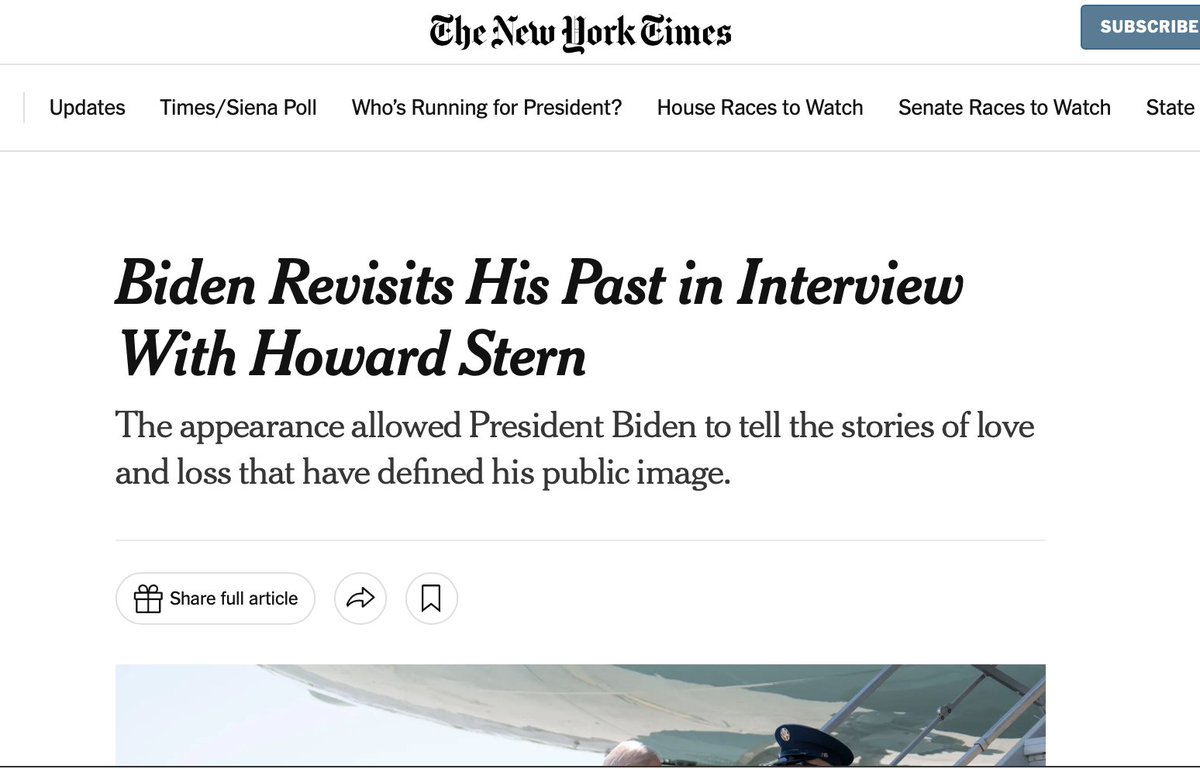Viewport: 1200px width, 769px height.
Task: Save article with the bookmark icon
Action: (431, 599)
